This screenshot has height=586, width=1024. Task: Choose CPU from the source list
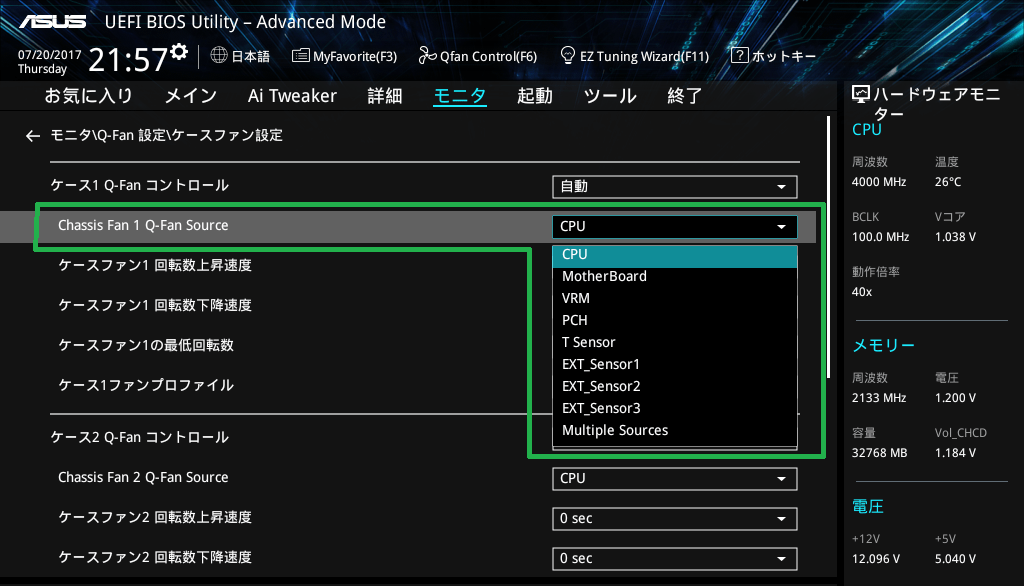(x=675, y=255)
